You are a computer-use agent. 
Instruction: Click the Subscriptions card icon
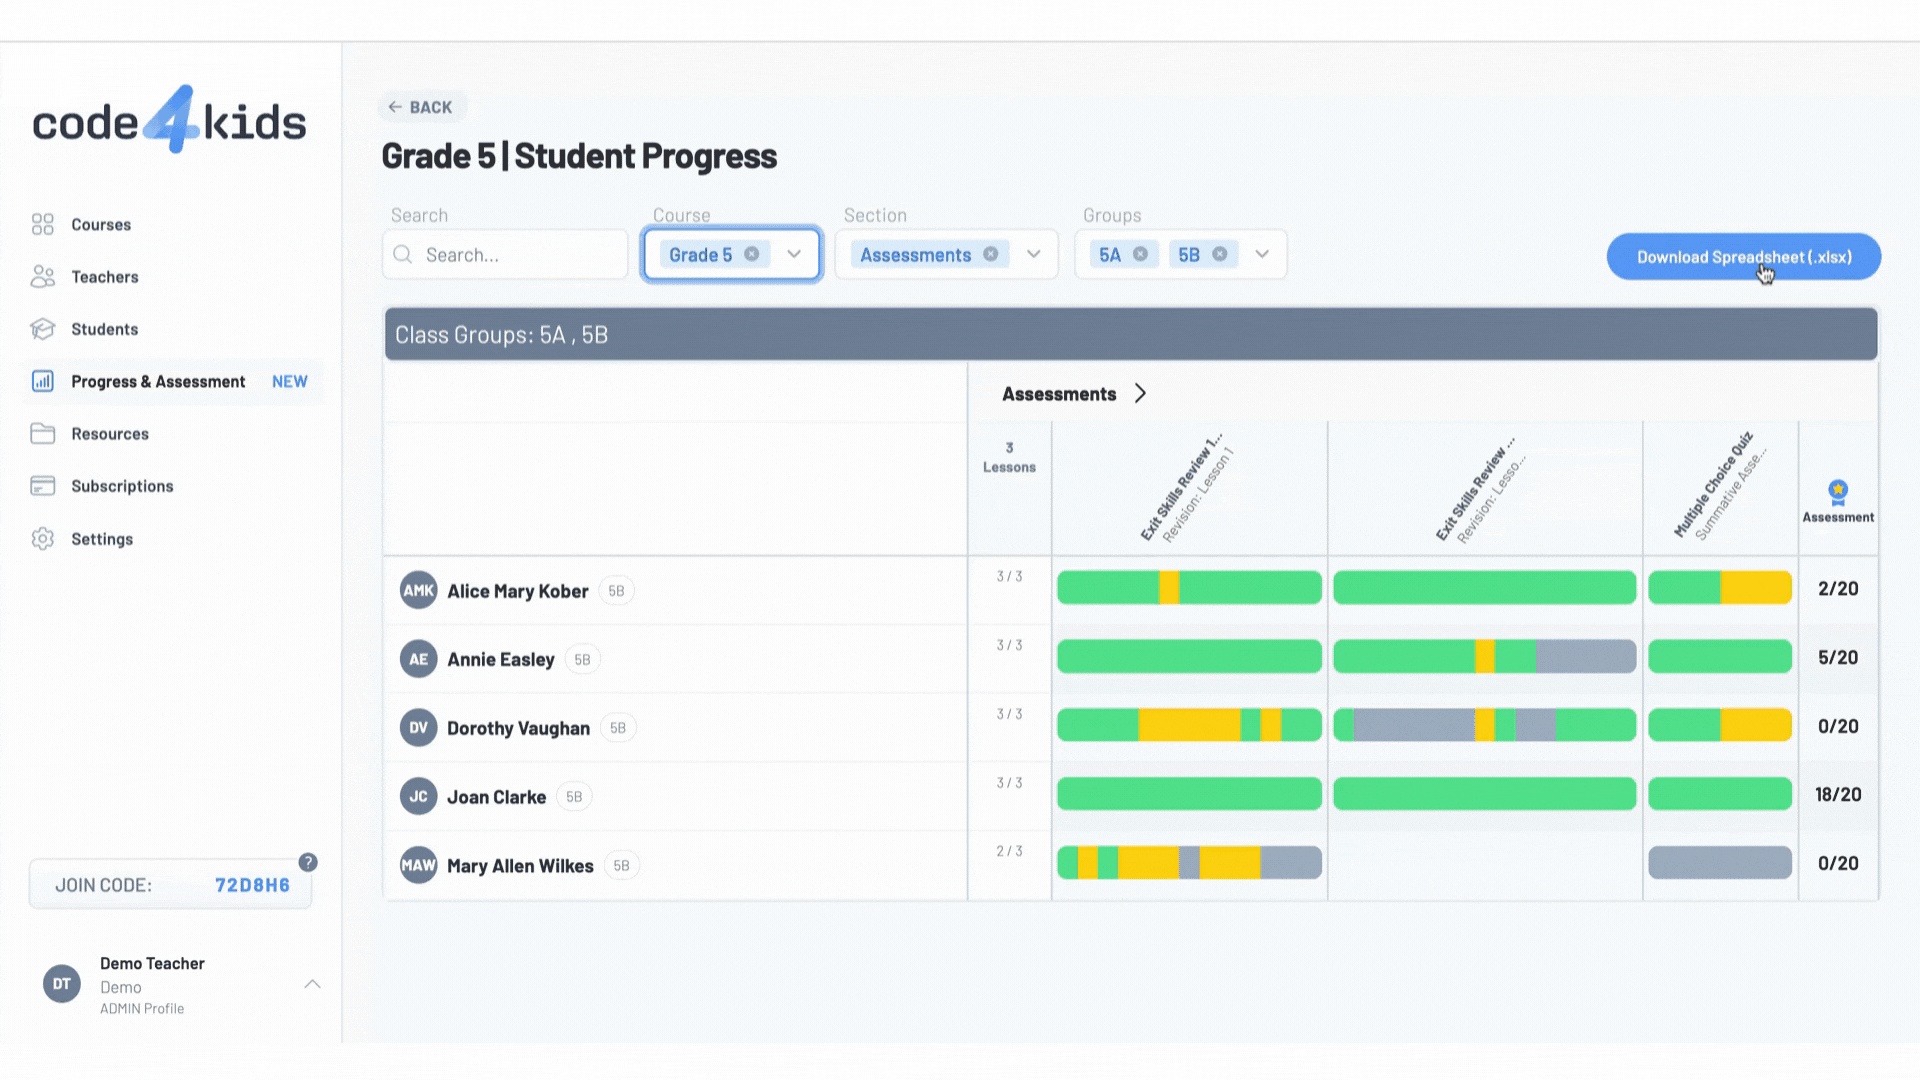(x=42, y=486)
